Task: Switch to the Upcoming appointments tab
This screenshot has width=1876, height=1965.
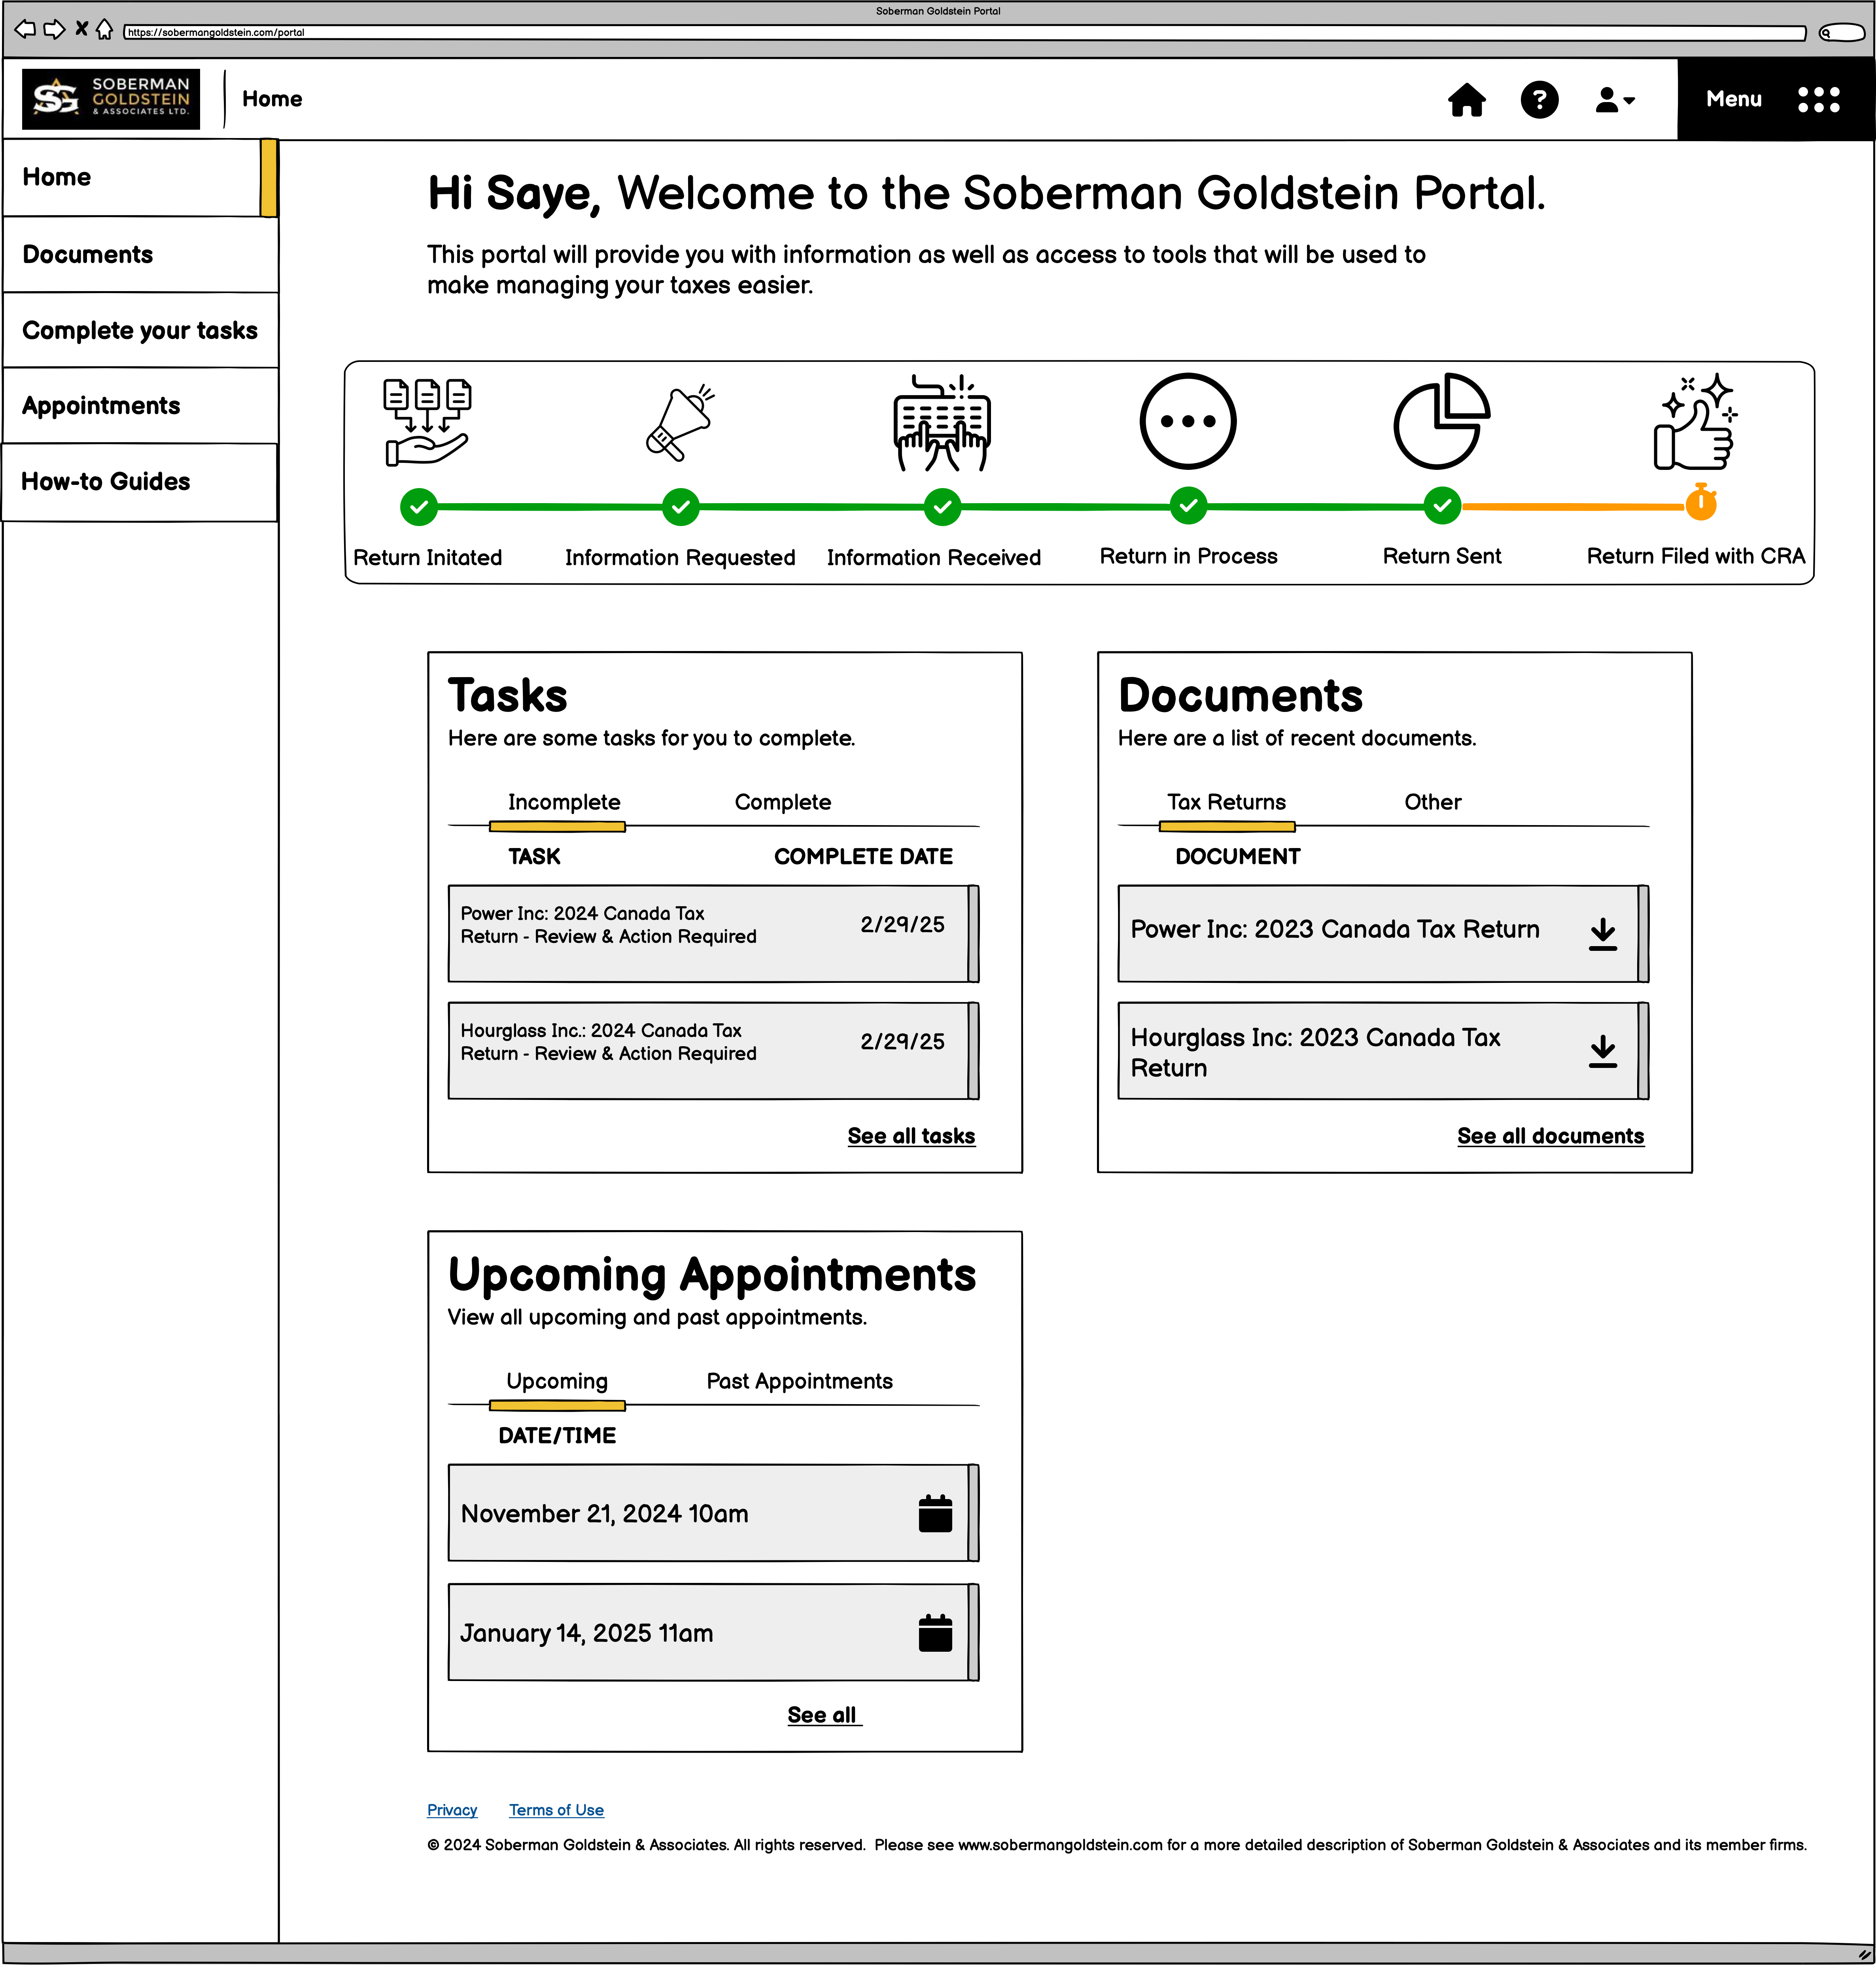Action: click(557, 1381)
